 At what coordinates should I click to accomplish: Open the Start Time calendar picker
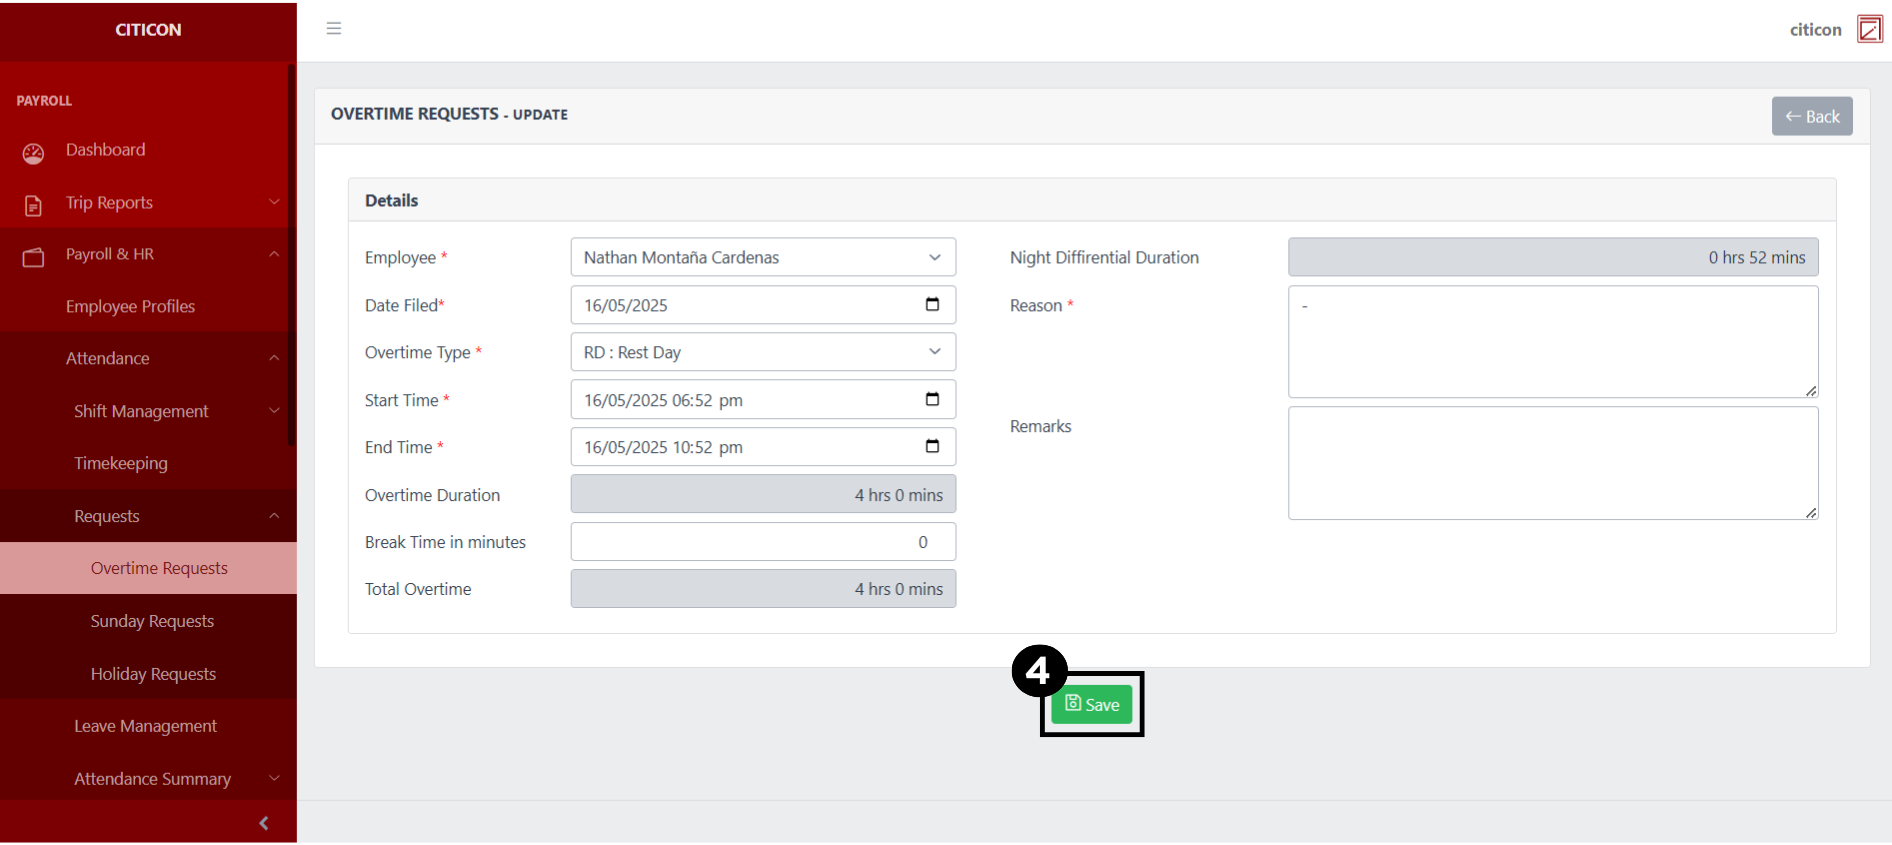point(932,400)
